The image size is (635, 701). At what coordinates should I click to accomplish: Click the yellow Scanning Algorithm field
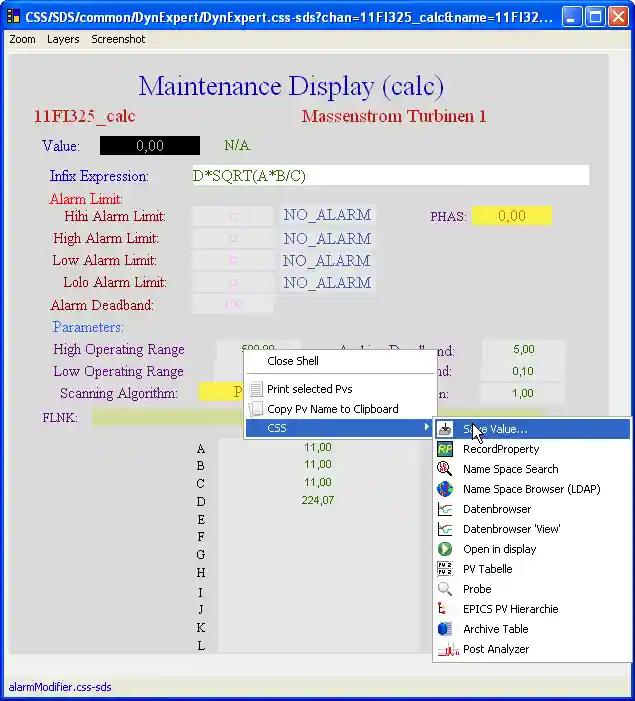coord(221,392)
